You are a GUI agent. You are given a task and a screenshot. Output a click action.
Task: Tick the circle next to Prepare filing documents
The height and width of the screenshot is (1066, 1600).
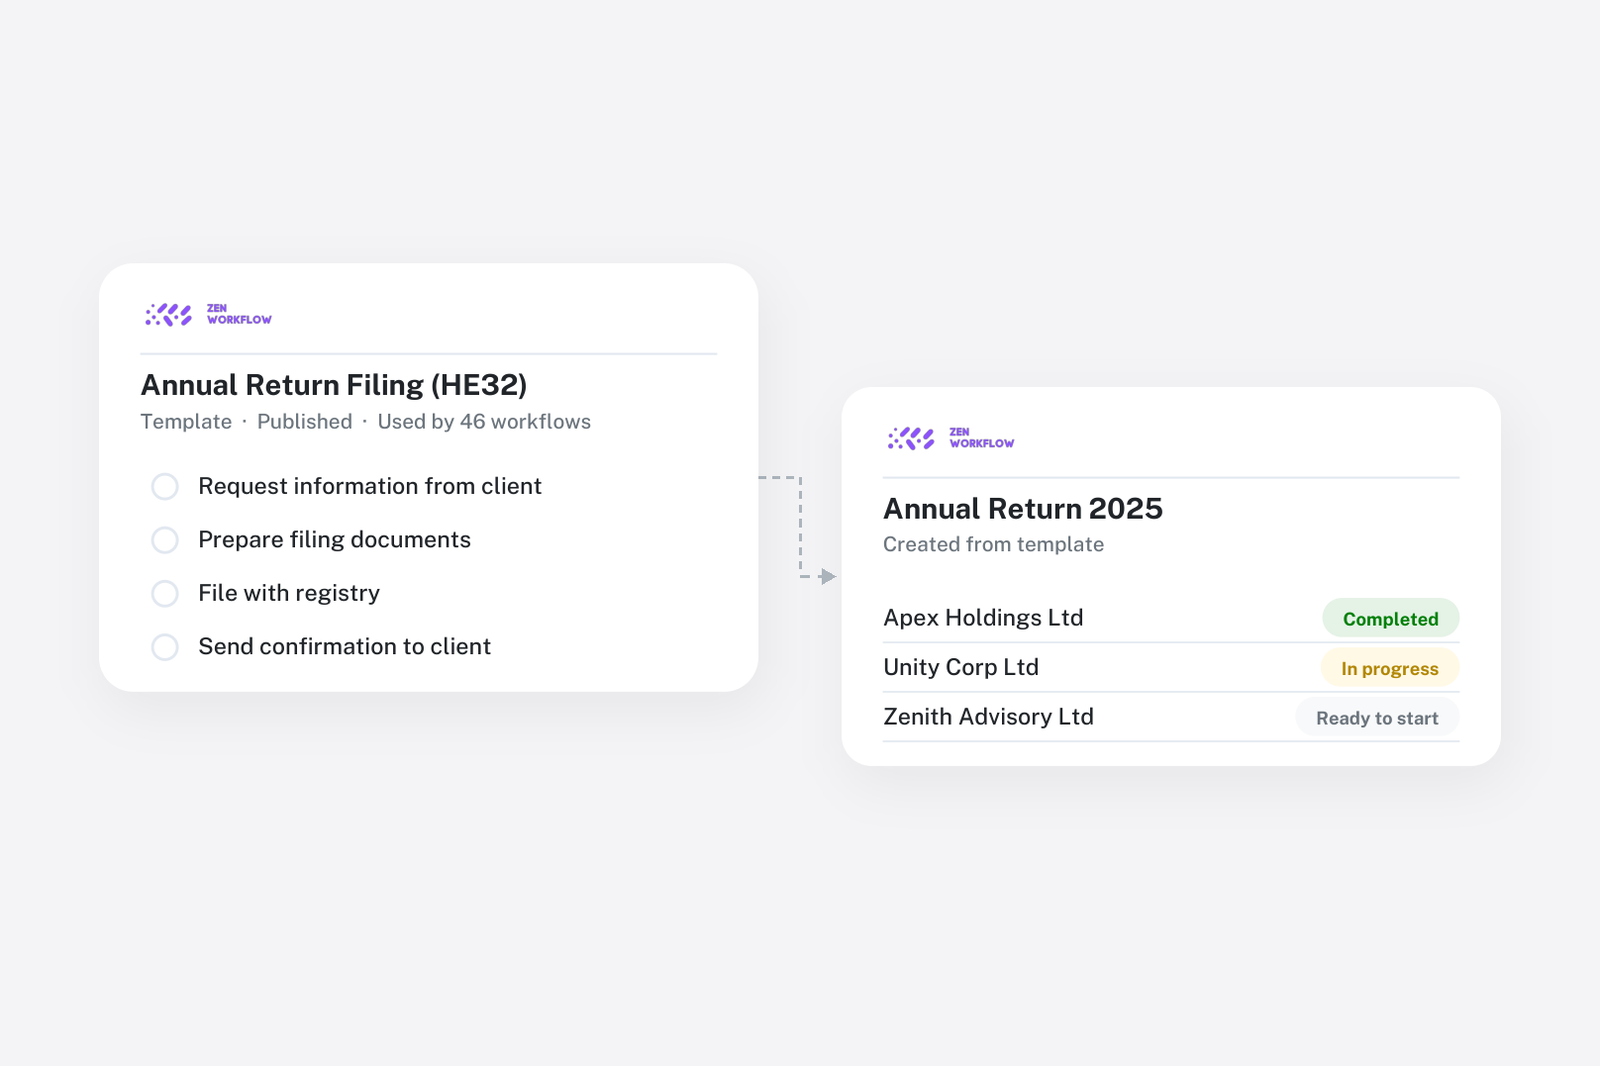(165, 540)
